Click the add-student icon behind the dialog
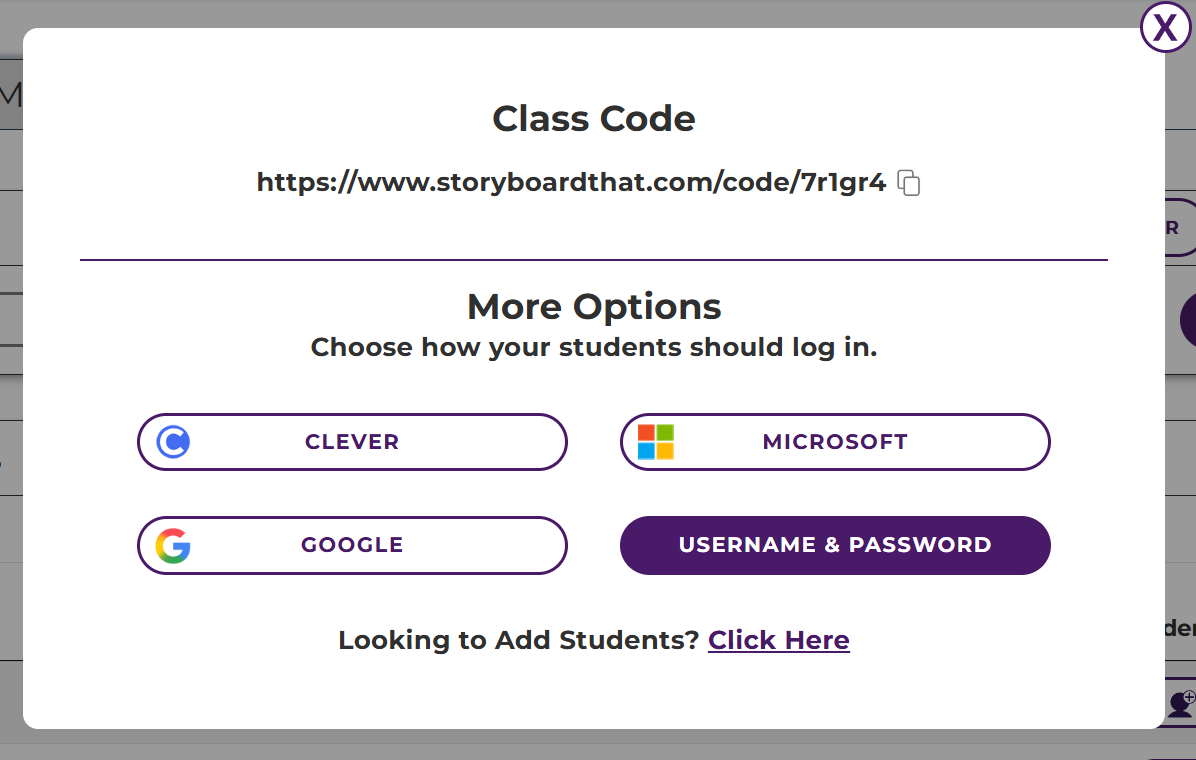The image size is (1196, 760). click(1181, 703)
